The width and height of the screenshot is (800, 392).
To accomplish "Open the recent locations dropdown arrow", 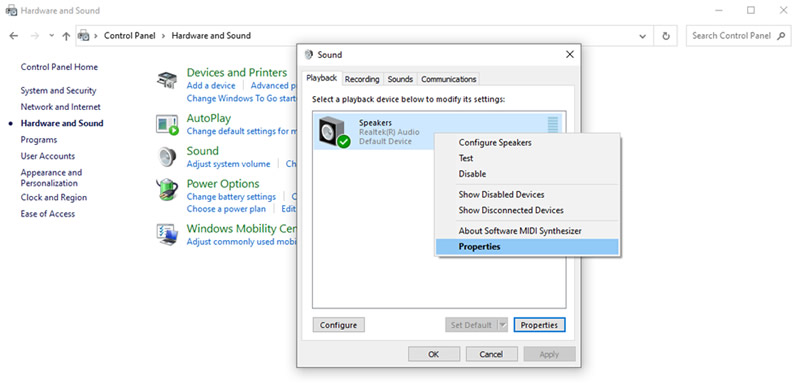I will click(51, 36).
